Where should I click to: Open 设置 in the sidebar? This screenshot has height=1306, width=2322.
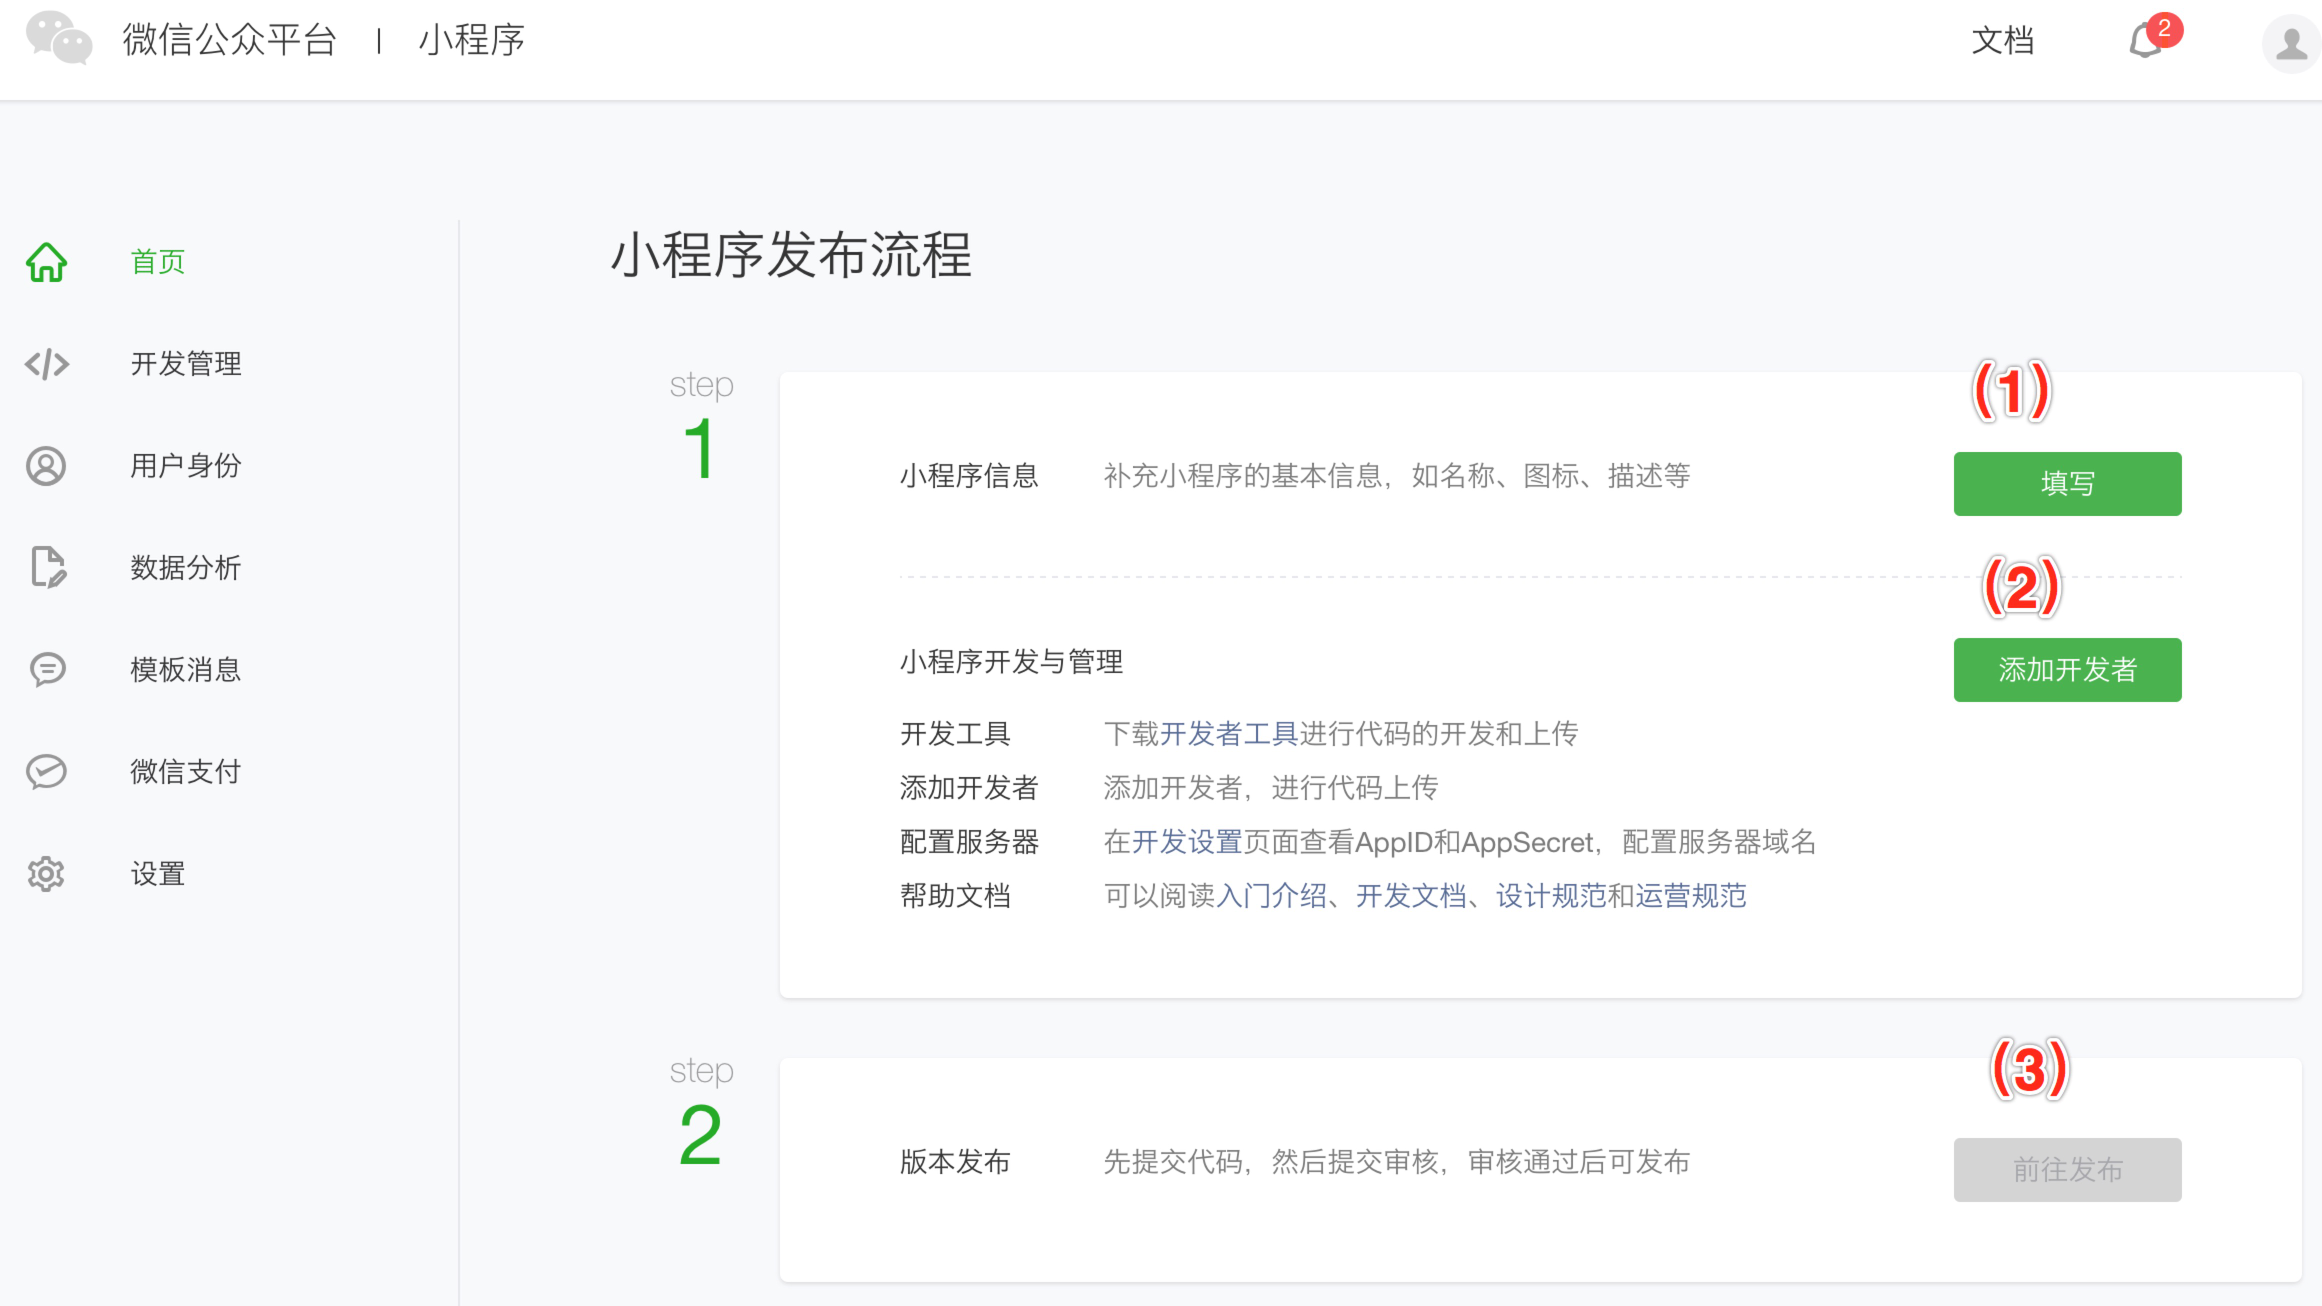click(158, 874)
